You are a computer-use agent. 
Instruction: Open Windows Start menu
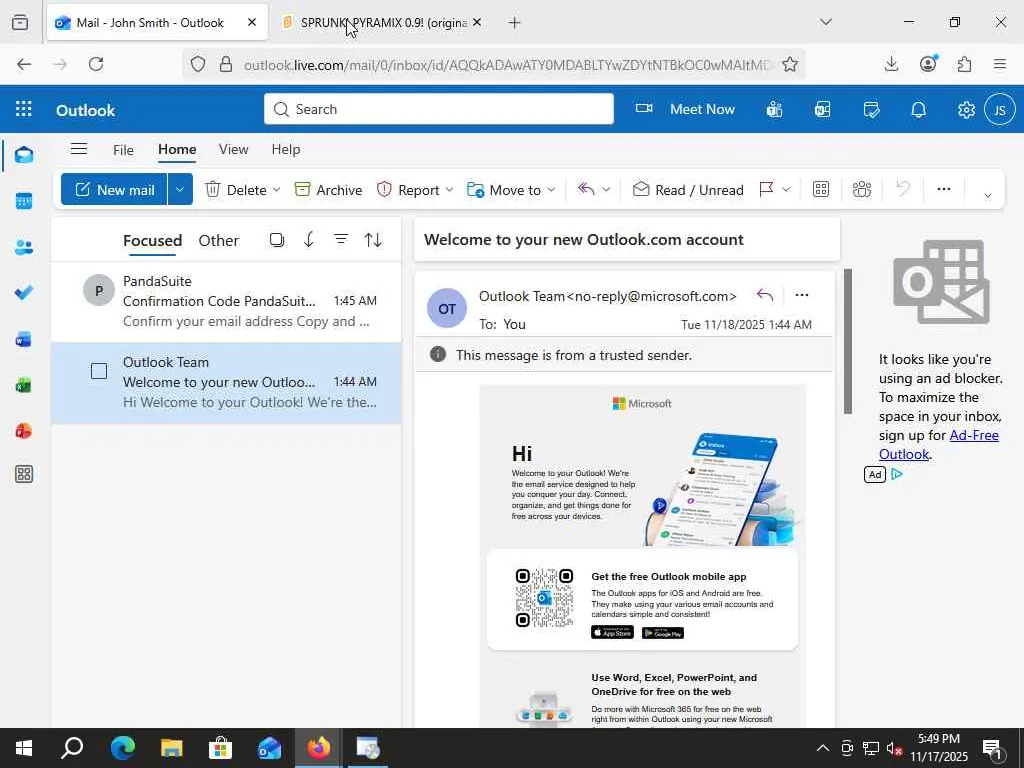coord(24,748)
